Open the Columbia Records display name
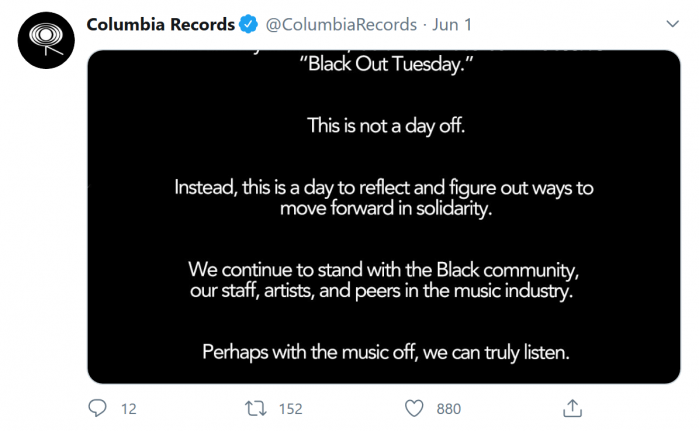This screenshot has height=431, width=700. 160,24
